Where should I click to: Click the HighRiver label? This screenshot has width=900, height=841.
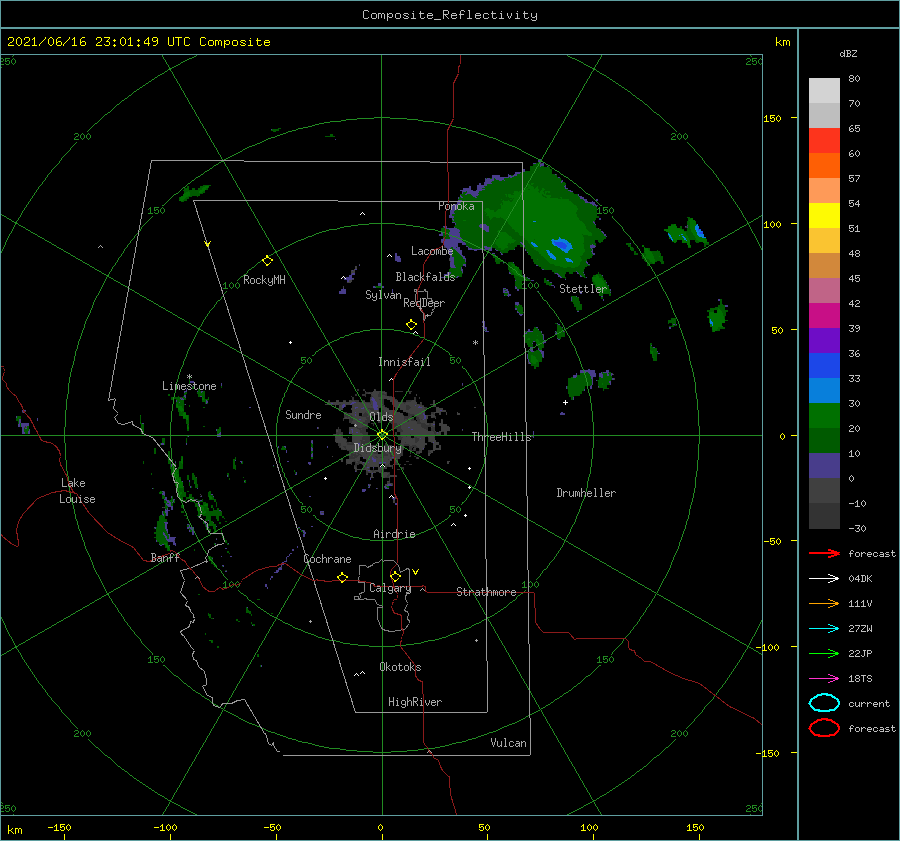pos(415,702)
